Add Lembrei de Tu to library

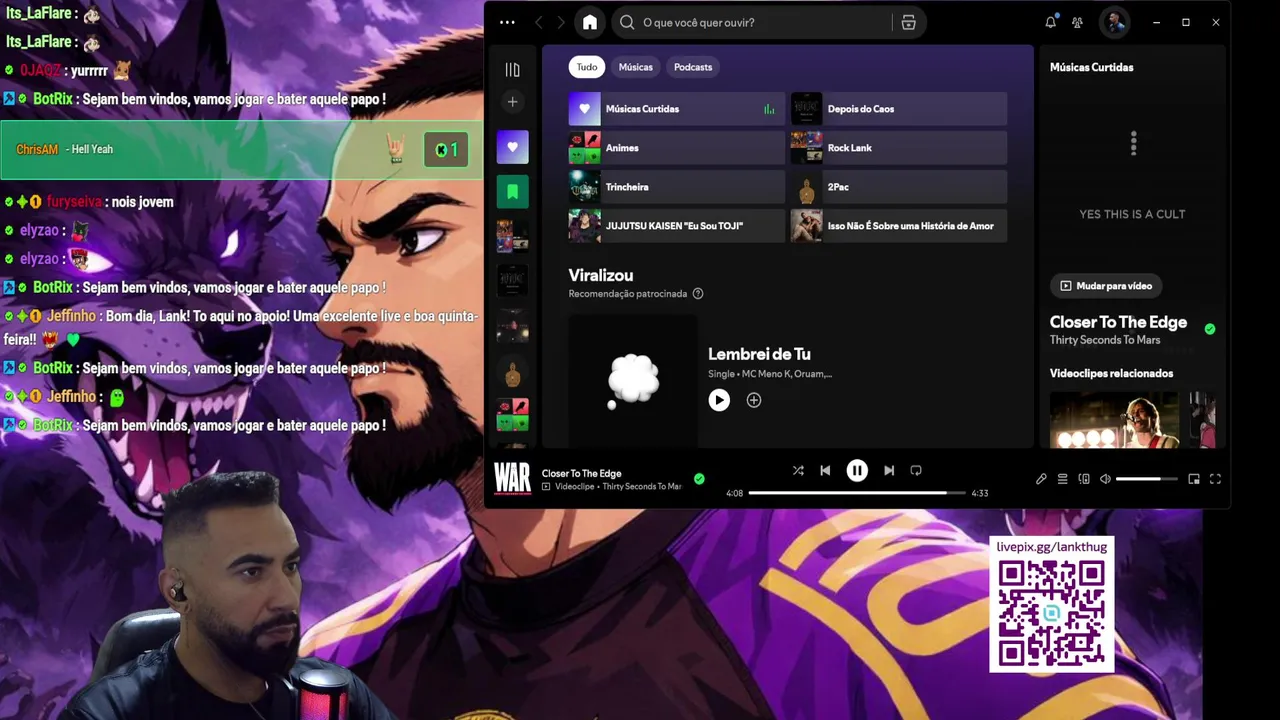(x=754, y=400)
